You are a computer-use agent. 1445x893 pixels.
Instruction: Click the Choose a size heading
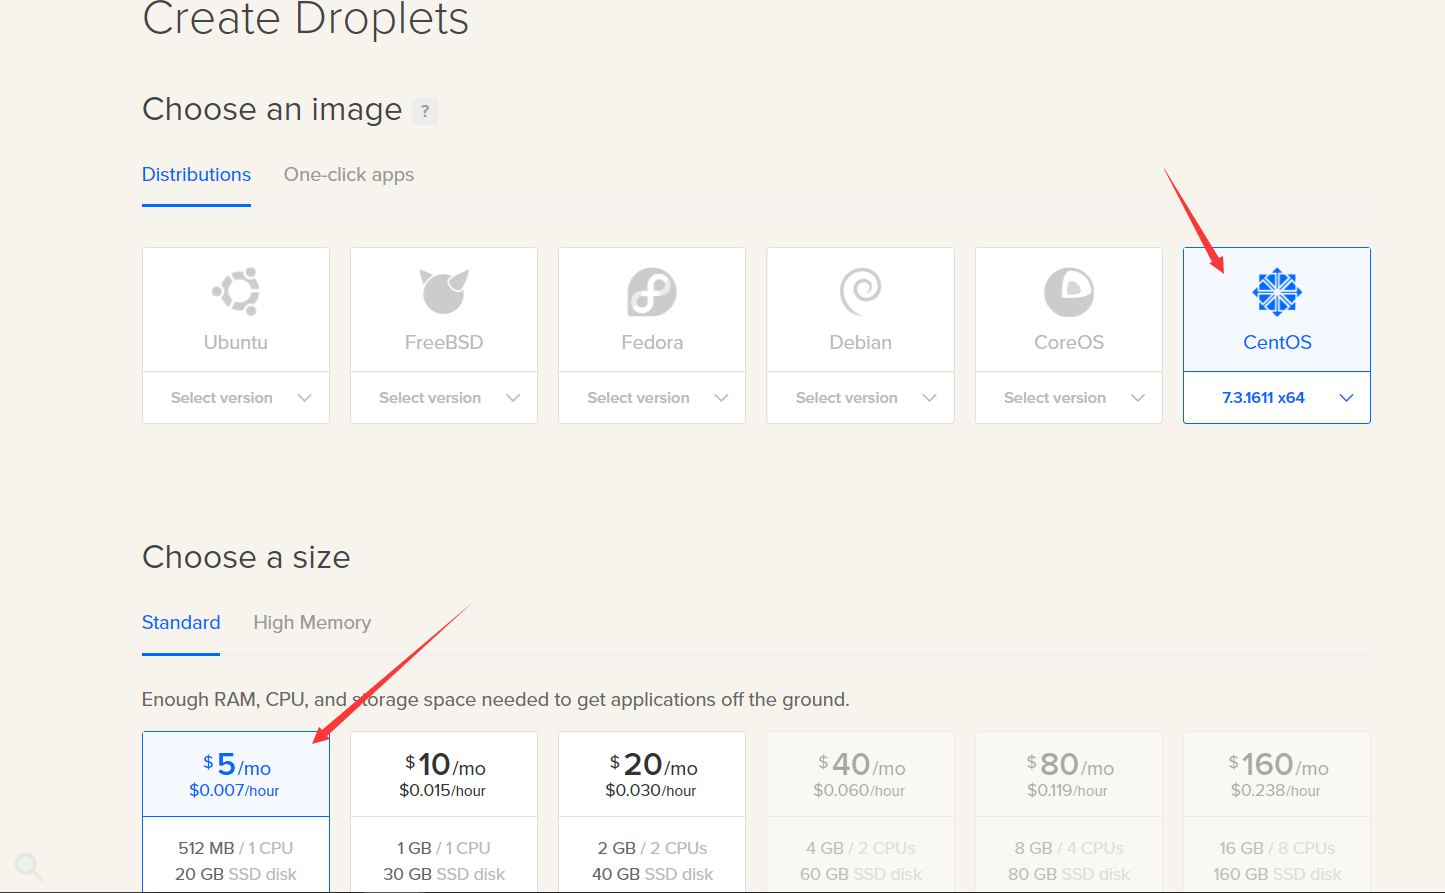pos(246,557)
